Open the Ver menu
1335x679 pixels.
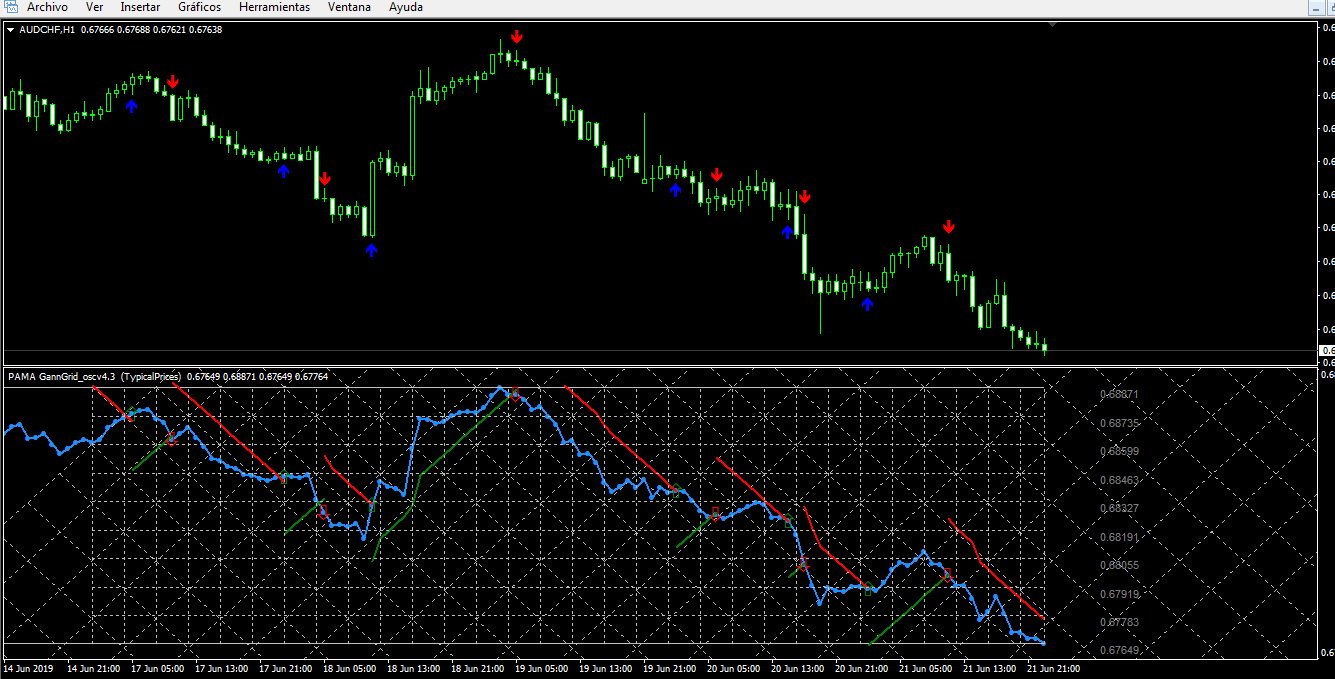coord(95,7)
